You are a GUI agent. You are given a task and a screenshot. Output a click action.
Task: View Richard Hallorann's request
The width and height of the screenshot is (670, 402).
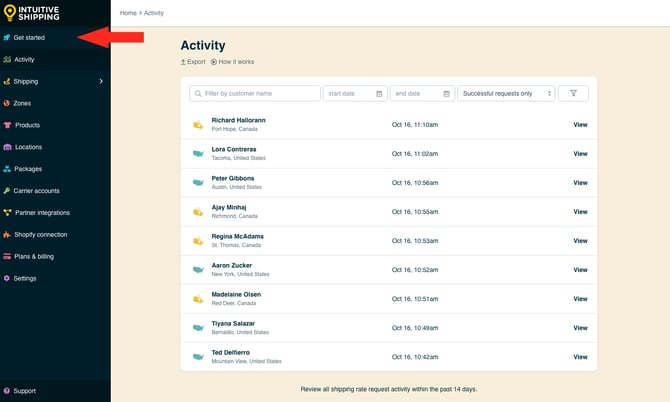580,125
